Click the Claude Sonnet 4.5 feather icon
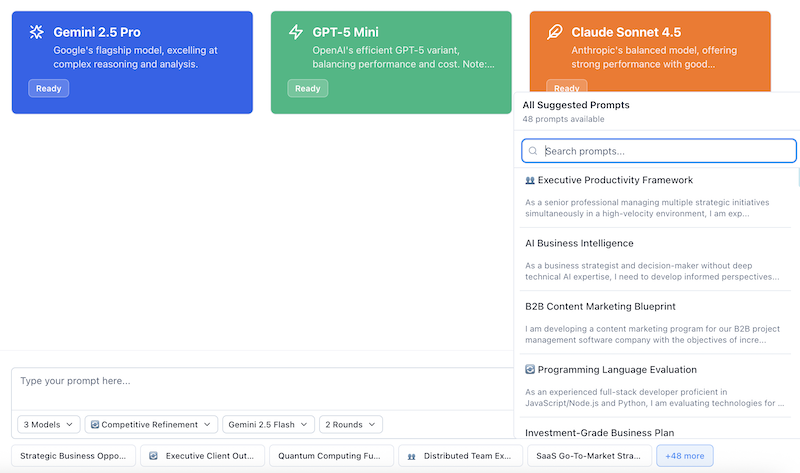Screen dimensions: 800x473 click(554, 32)
